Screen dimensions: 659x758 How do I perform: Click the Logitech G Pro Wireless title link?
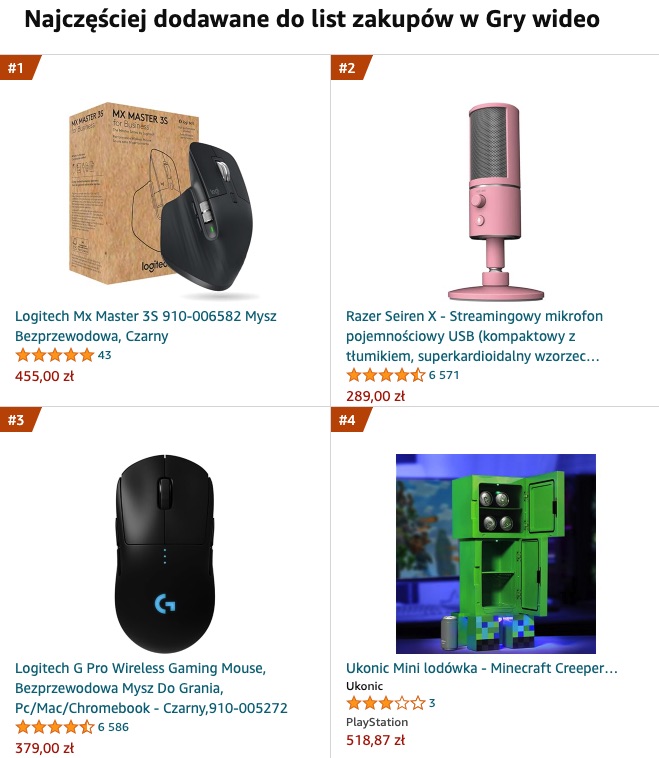(x=151, y=688)
